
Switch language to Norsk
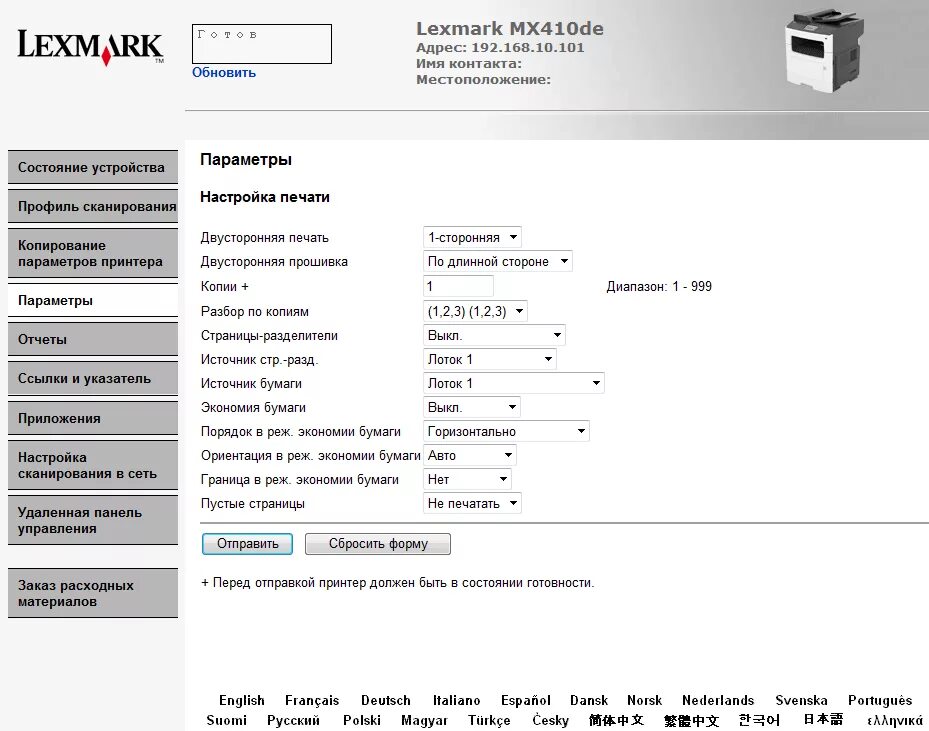click(645, 700)
